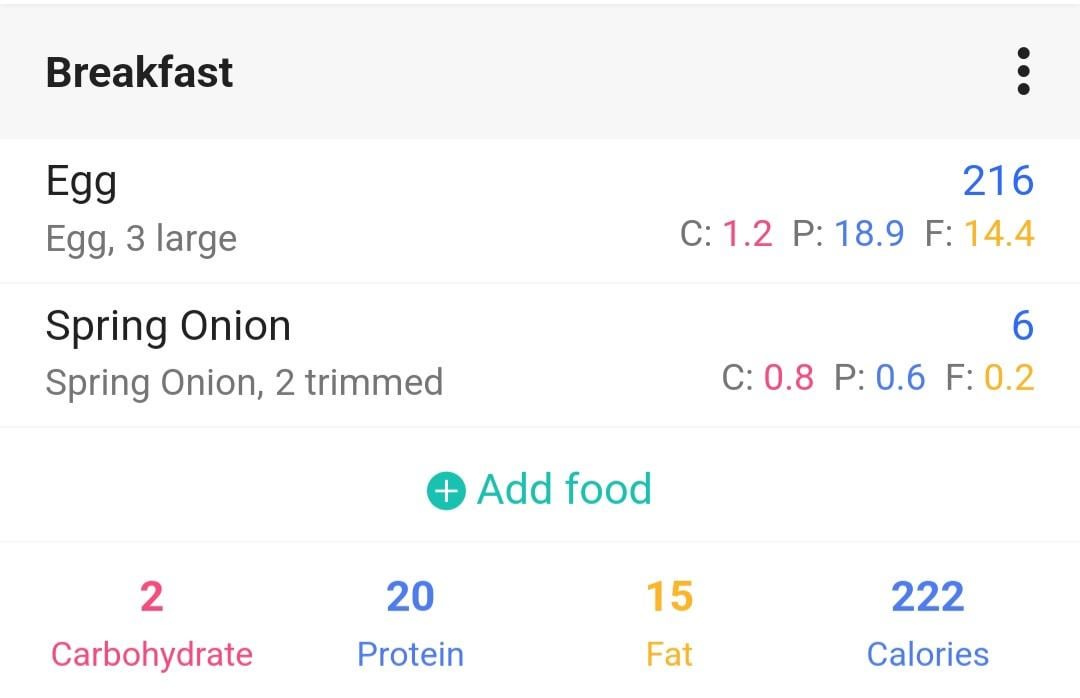Tap the Spring Onion 6 calorie value

pos(1023,325)
